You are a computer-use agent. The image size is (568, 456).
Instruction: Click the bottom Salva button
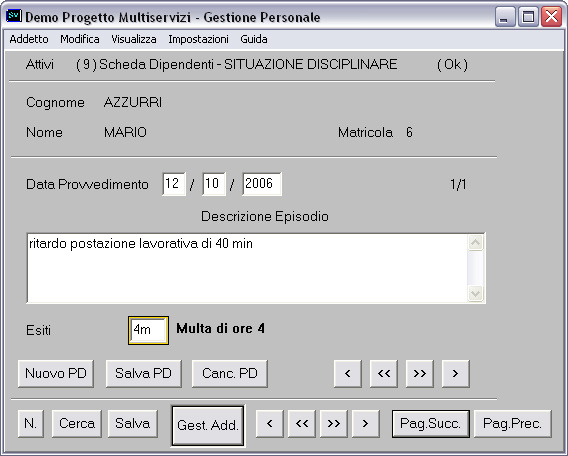(133, 423)
